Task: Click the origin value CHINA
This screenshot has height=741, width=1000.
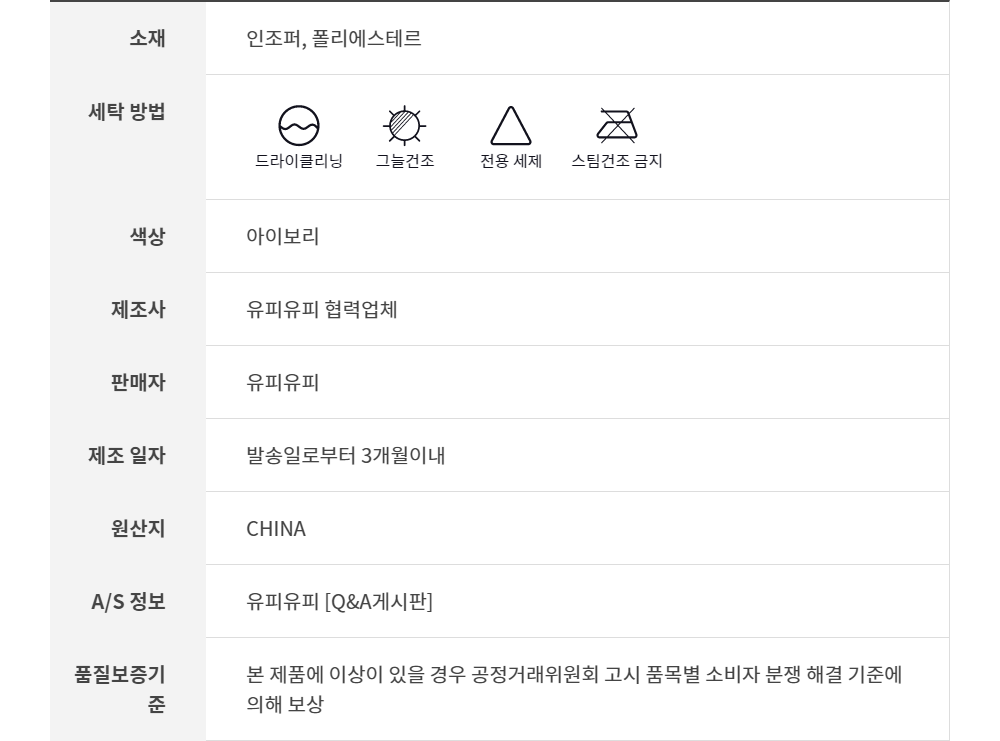Action: (x=276, y=529)
